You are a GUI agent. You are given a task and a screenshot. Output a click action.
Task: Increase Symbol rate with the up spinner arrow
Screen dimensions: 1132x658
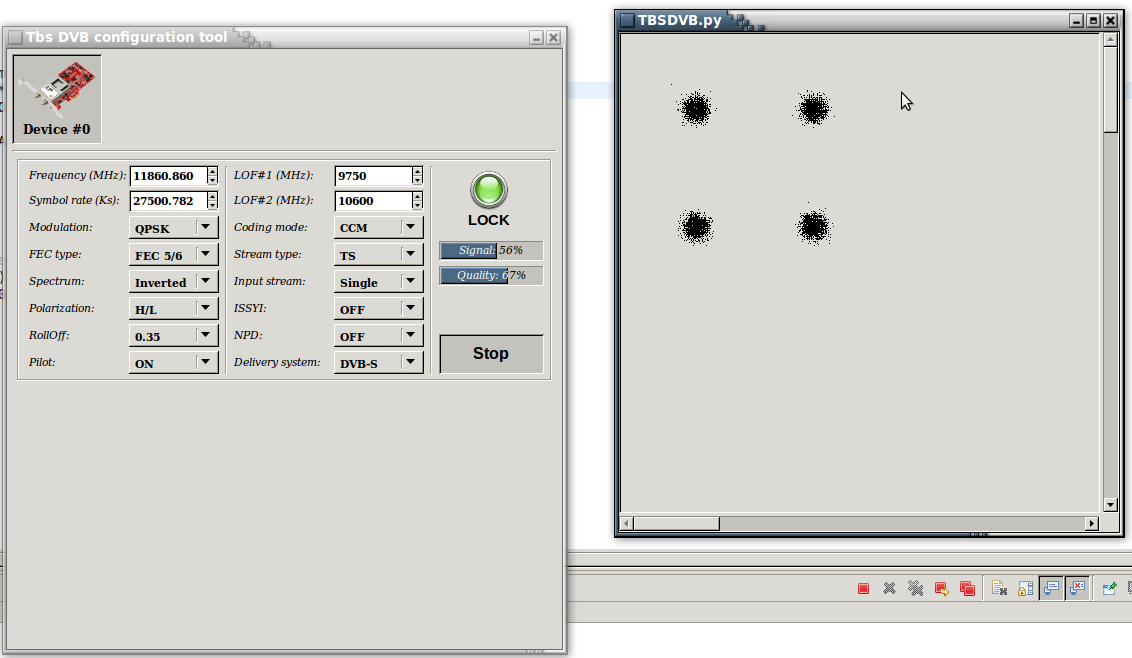click(x=212, y=196)
